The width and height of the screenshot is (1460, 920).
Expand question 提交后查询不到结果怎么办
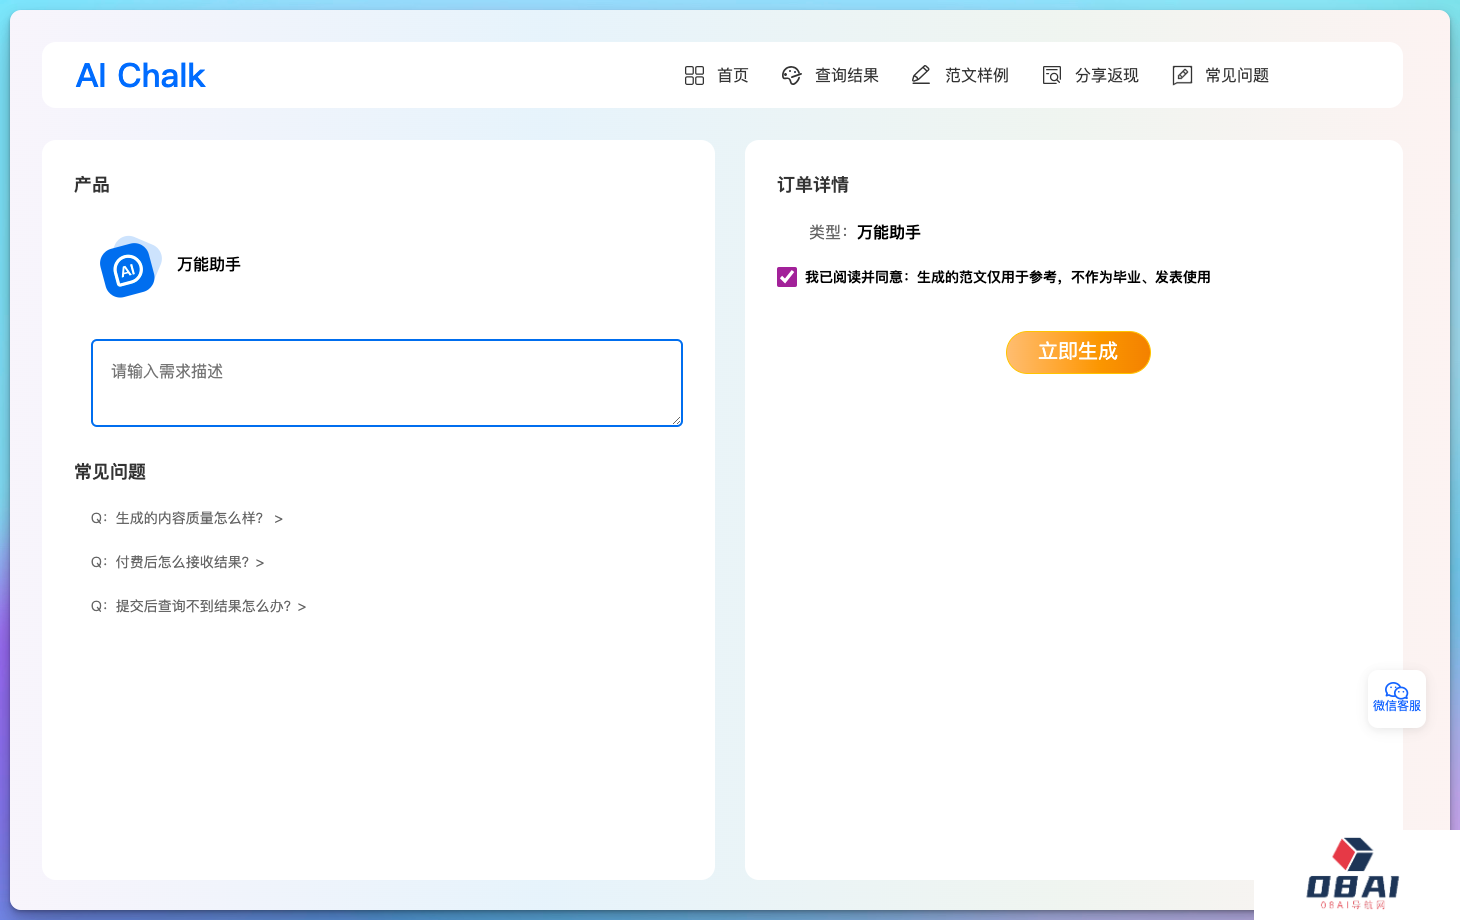point(198,606)
